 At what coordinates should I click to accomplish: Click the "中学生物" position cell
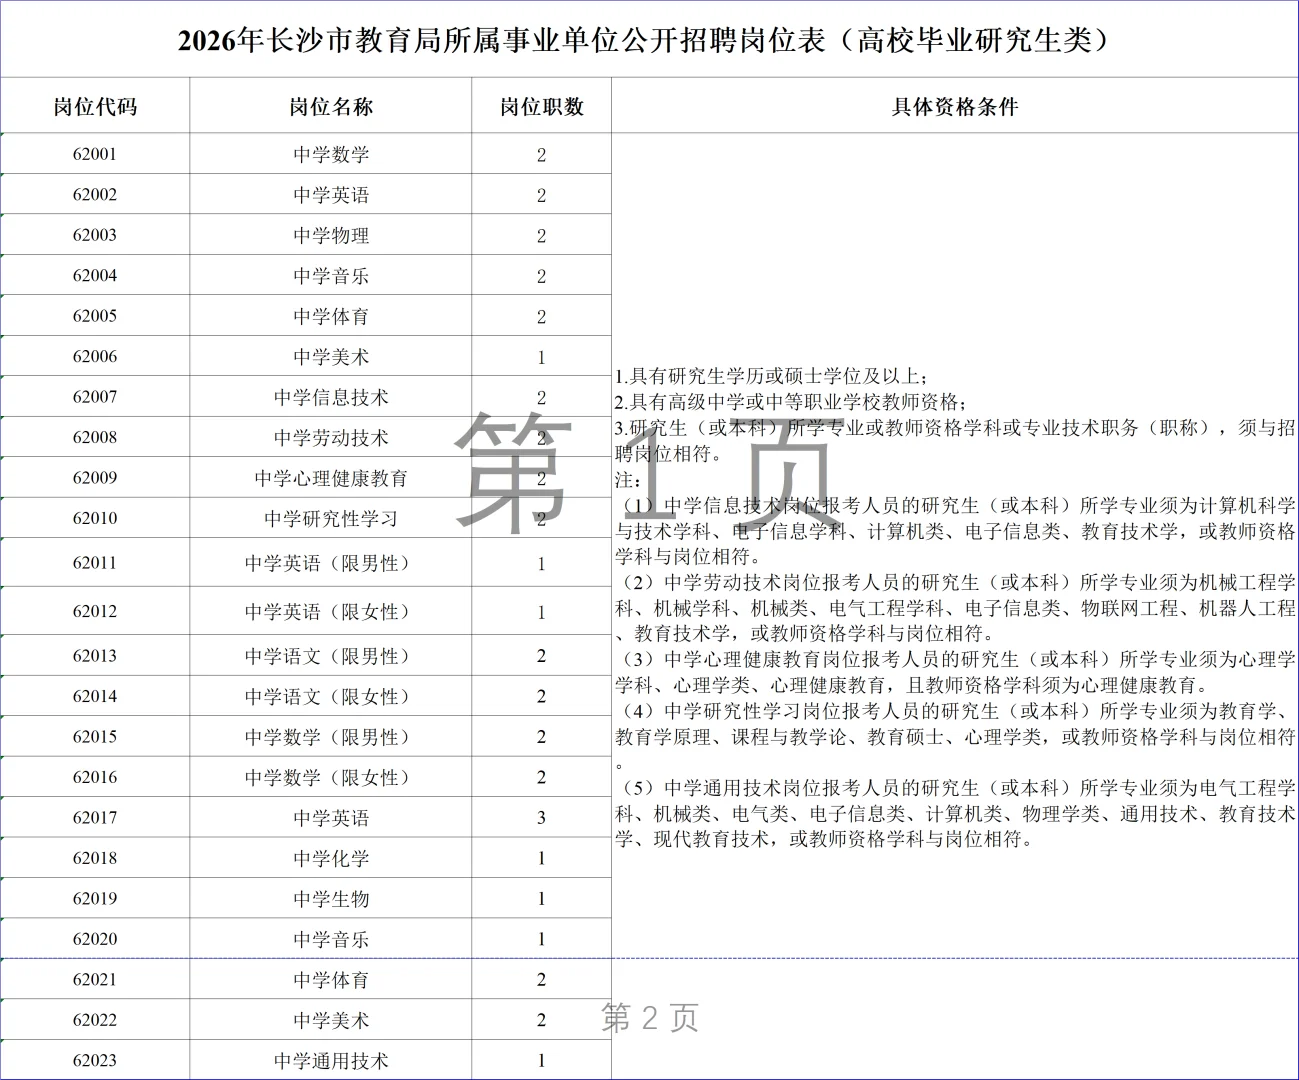point(331,899)
